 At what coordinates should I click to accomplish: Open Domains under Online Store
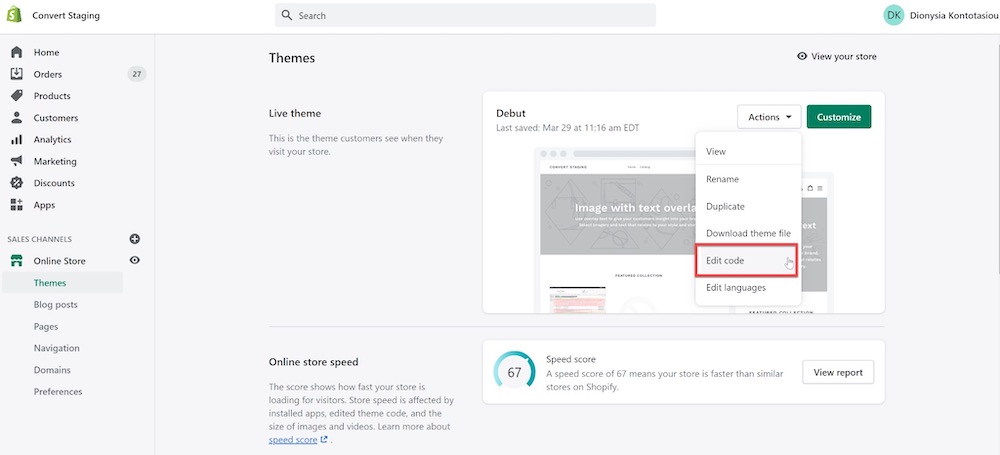click(x=52, y=369)
